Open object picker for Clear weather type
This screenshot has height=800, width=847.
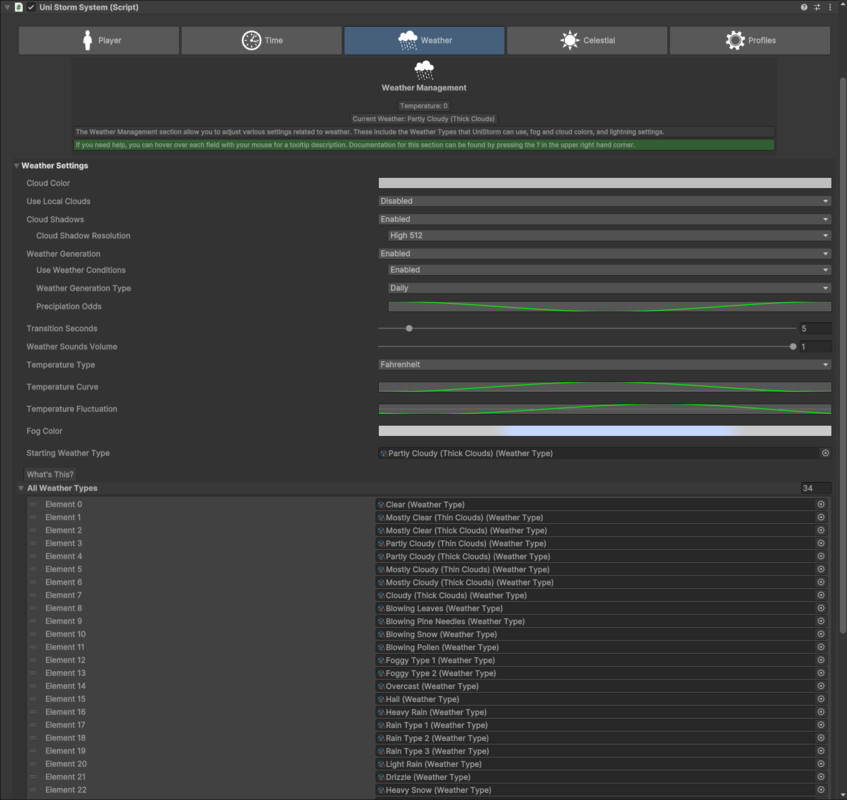(x=821, y=504)
